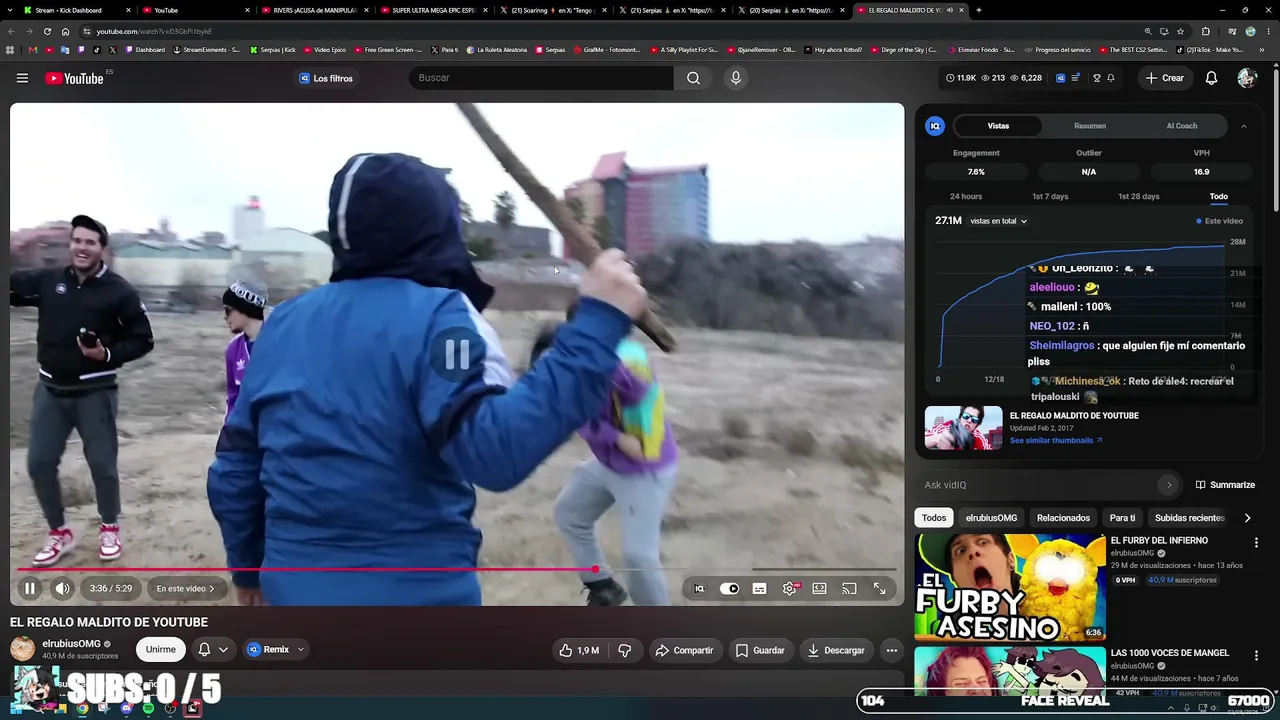Screen dimensions: 1280x720
Task: Open the vidIQ trophy icon
Action: [x=1096, y=78]
